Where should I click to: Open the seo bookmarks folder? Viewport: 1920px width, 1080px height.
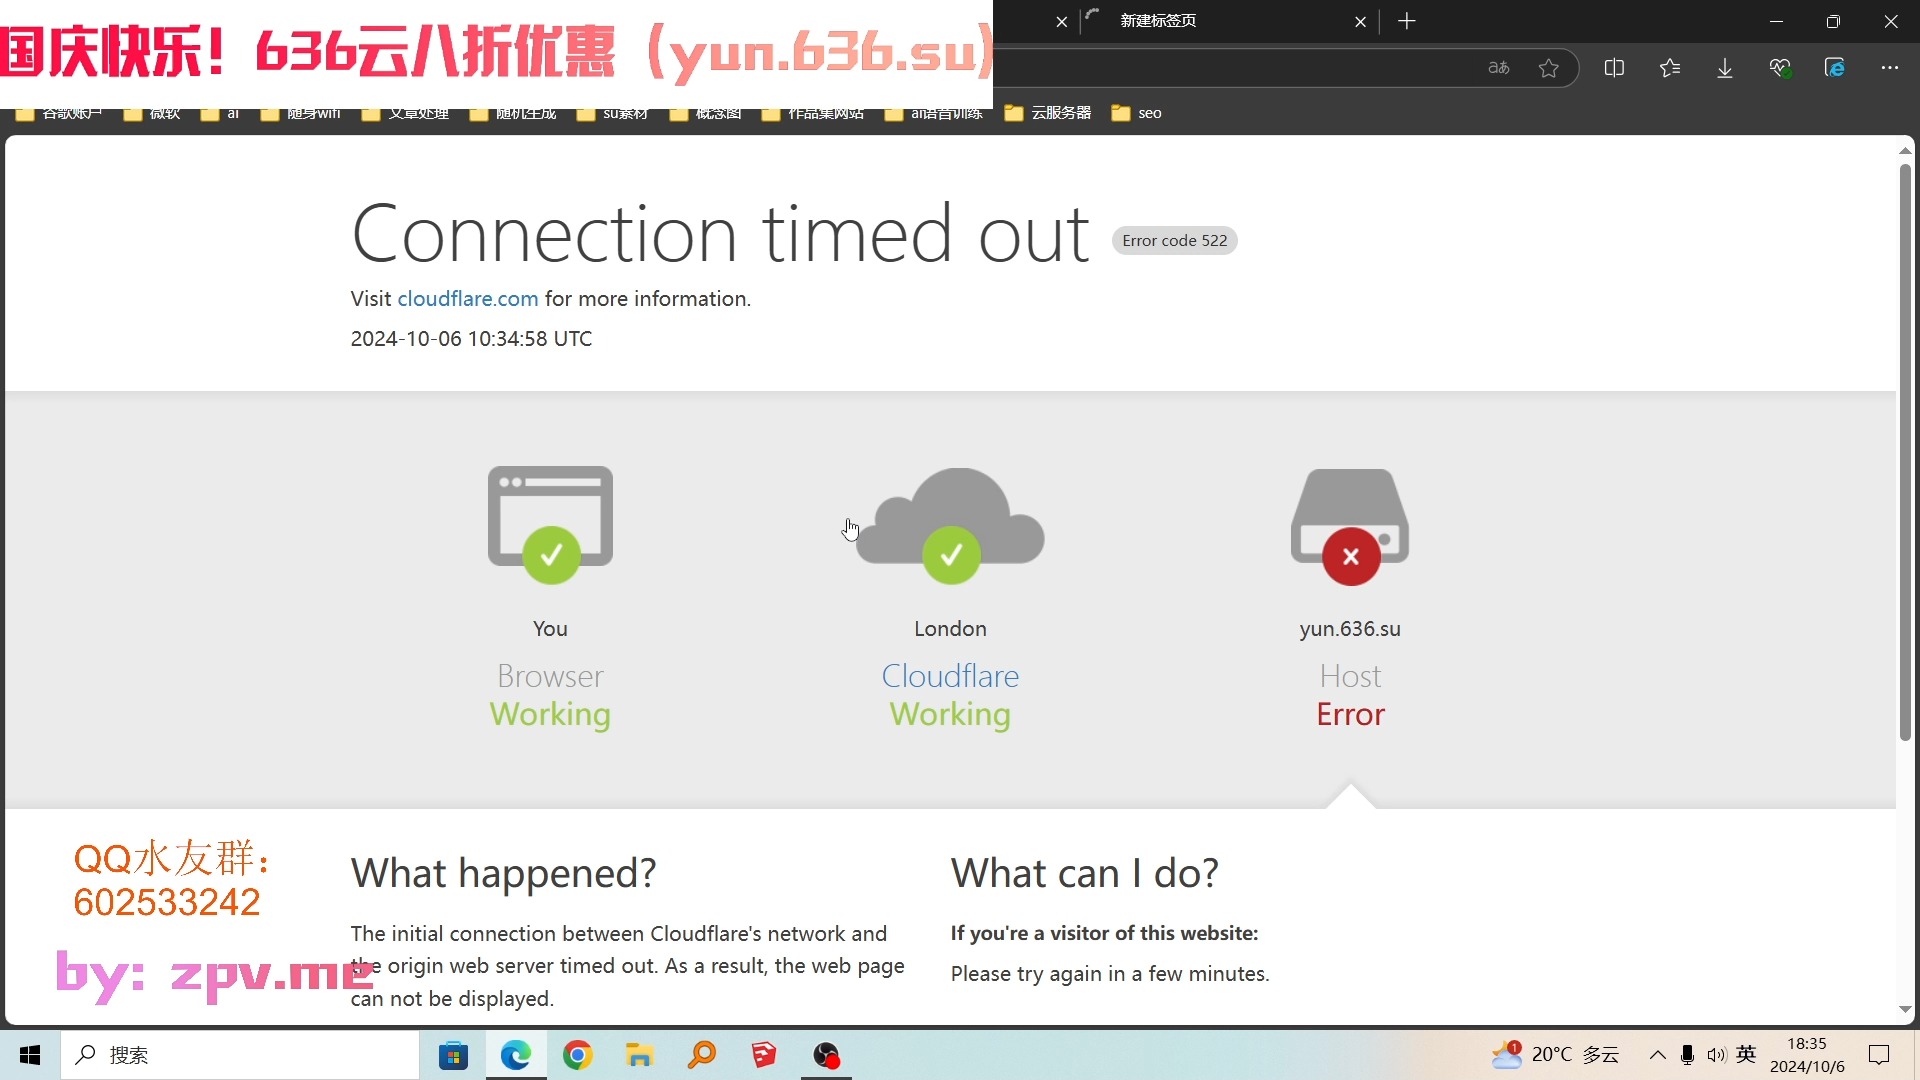click(1136, 113)
